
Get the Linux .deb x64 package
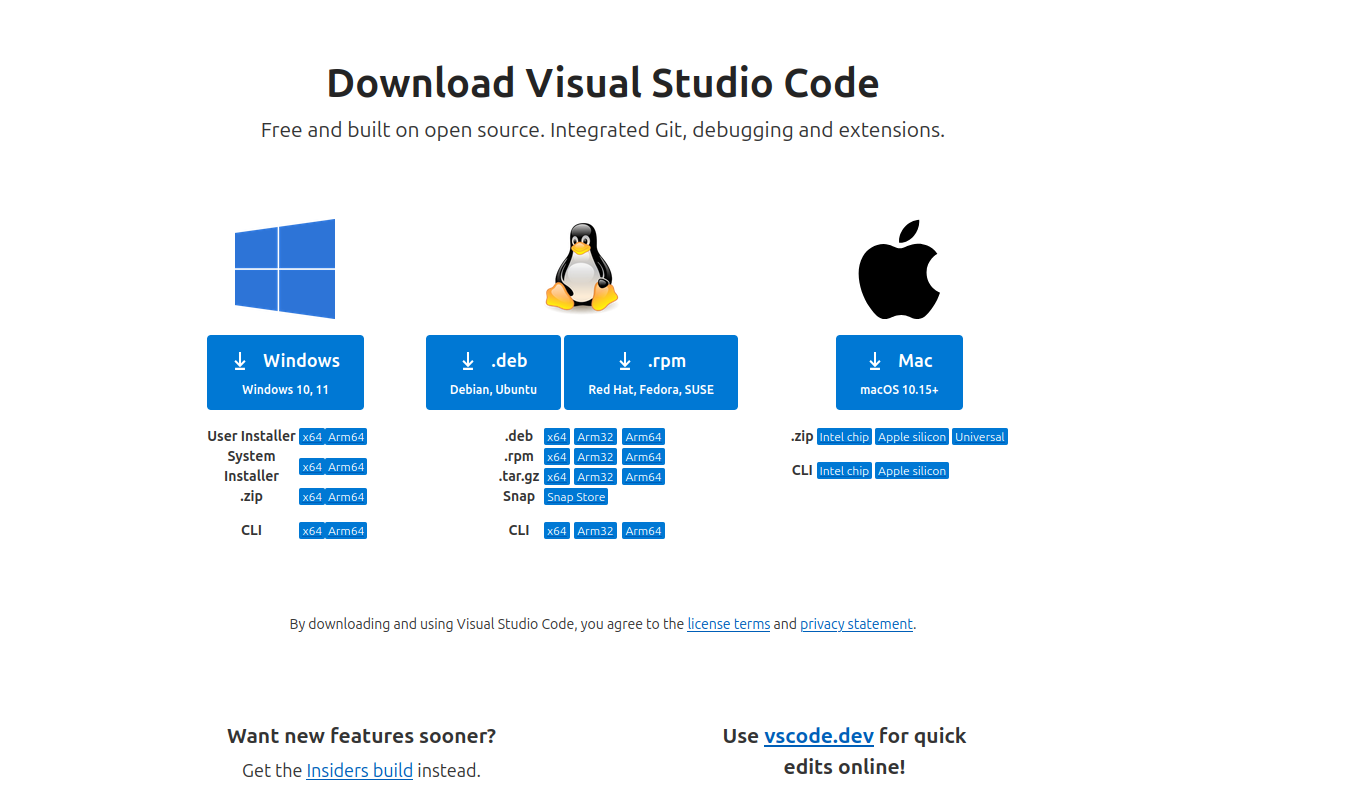557,437
